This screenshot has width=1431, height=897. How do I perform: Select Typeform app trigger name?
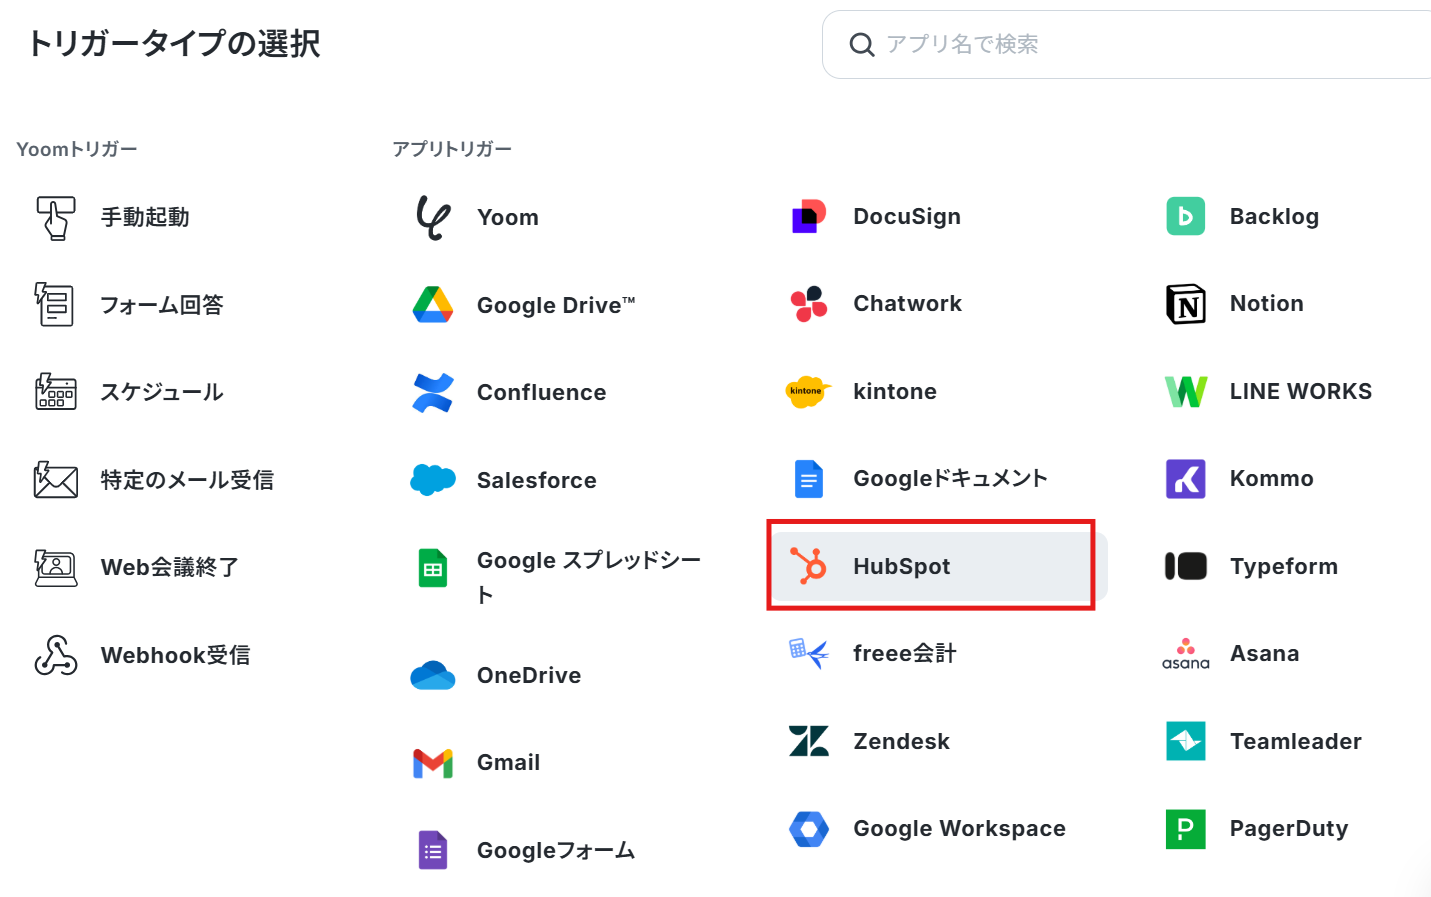(1284, 566)
